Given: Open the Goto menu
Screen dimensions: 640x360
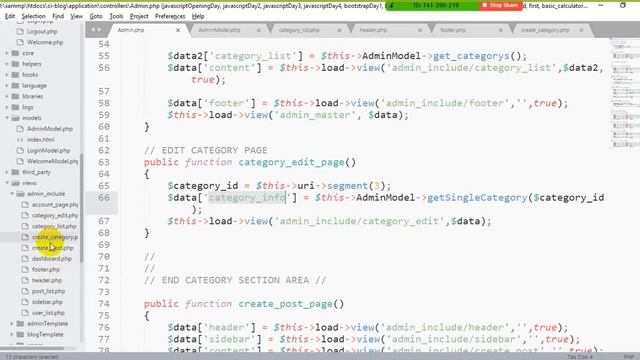Looking at the screenshot, I should [96, 16].
